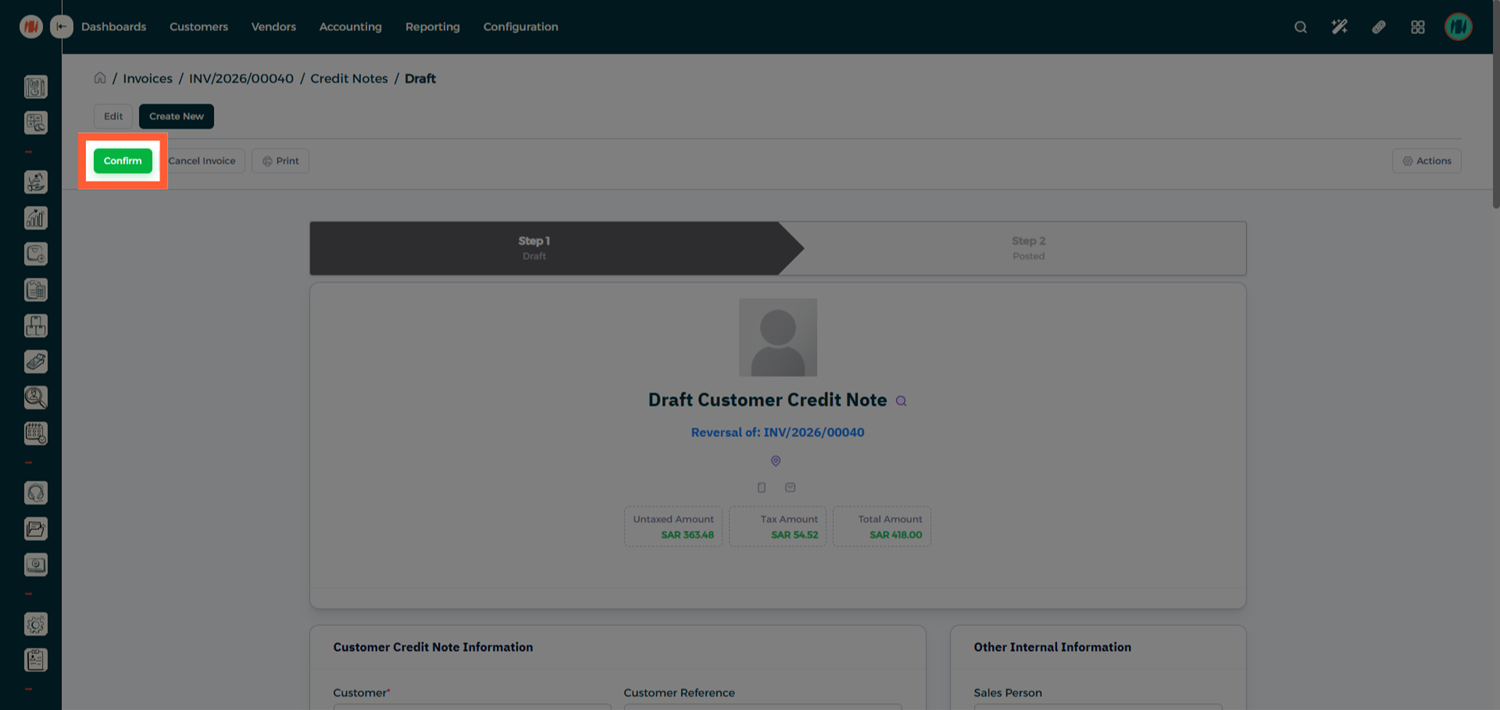
Task: Click the Create New button
Action: coord(176,116)
